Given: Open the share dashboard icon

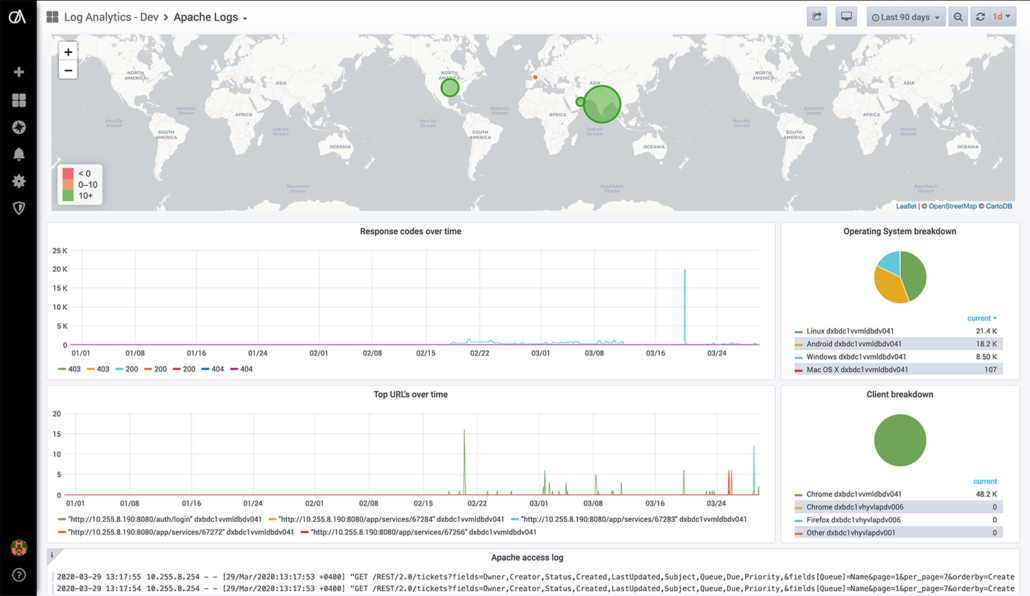Looking at the screenshot, I should coord(815,16).
